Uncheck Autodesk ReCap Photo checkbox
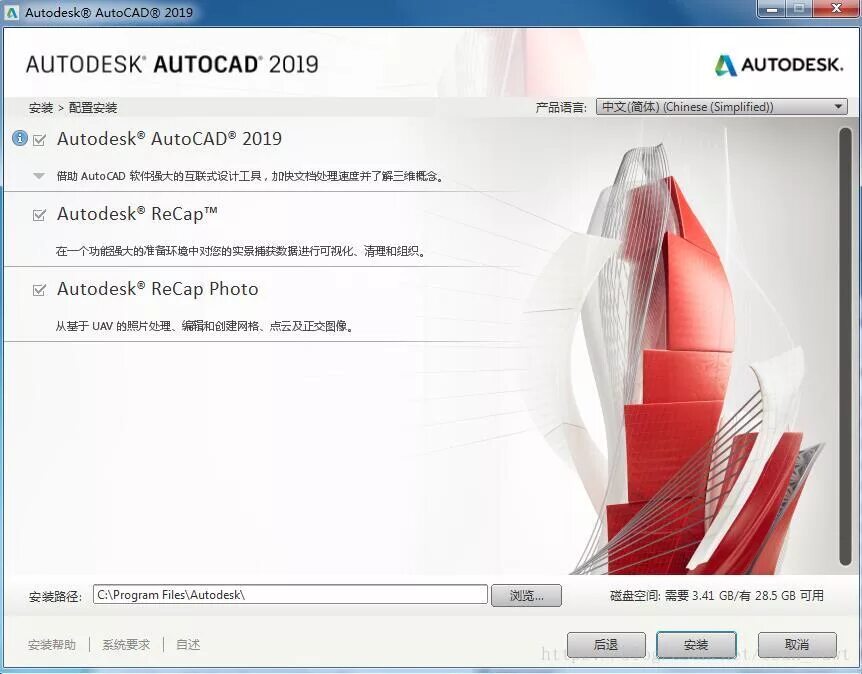Image resolution: width=862 pixels, height=674 pixels. click(39, 290)
